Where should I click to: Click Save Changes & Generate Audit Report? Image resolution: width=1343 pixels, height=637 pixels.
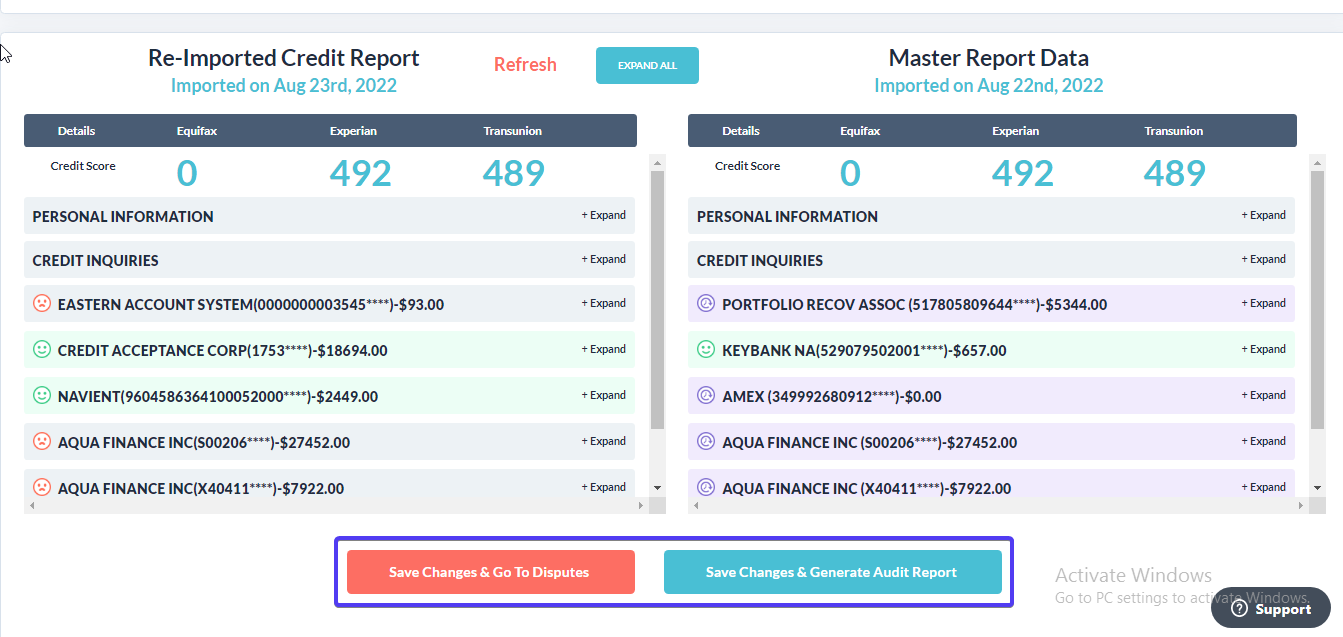click(x=832, y=572)
